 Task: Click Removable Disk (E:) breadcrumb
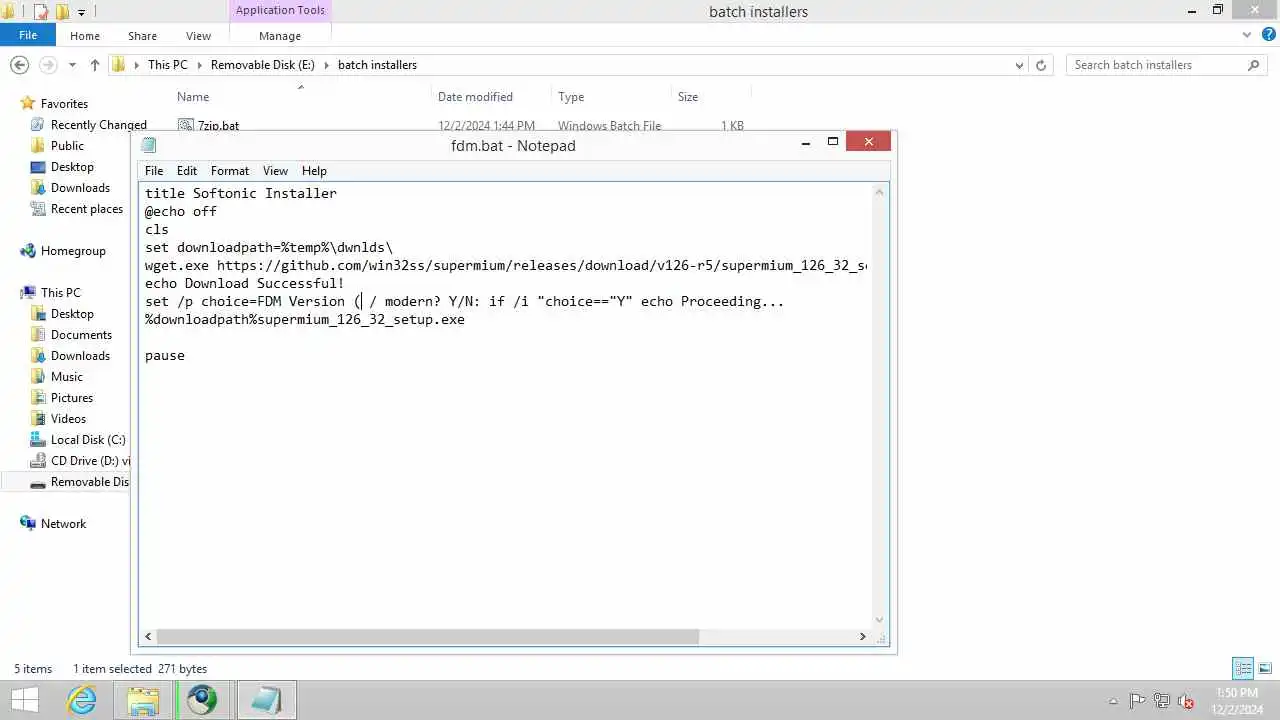click(262, 65)
